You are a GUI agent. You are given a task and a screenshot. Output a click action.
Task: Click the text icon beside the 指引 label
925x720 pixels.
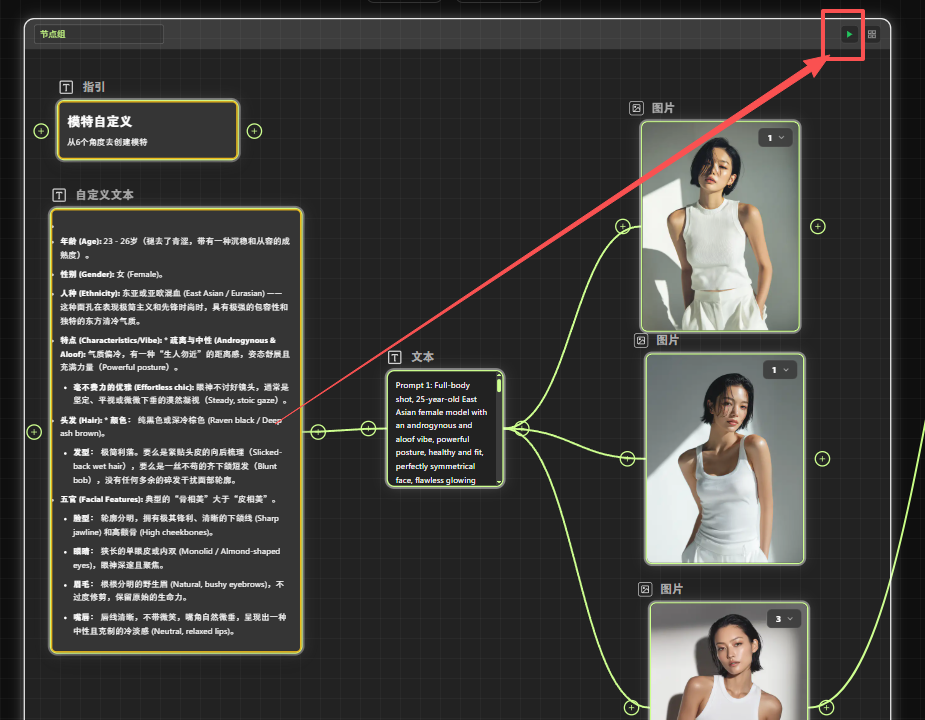click(x=67, y=88)
